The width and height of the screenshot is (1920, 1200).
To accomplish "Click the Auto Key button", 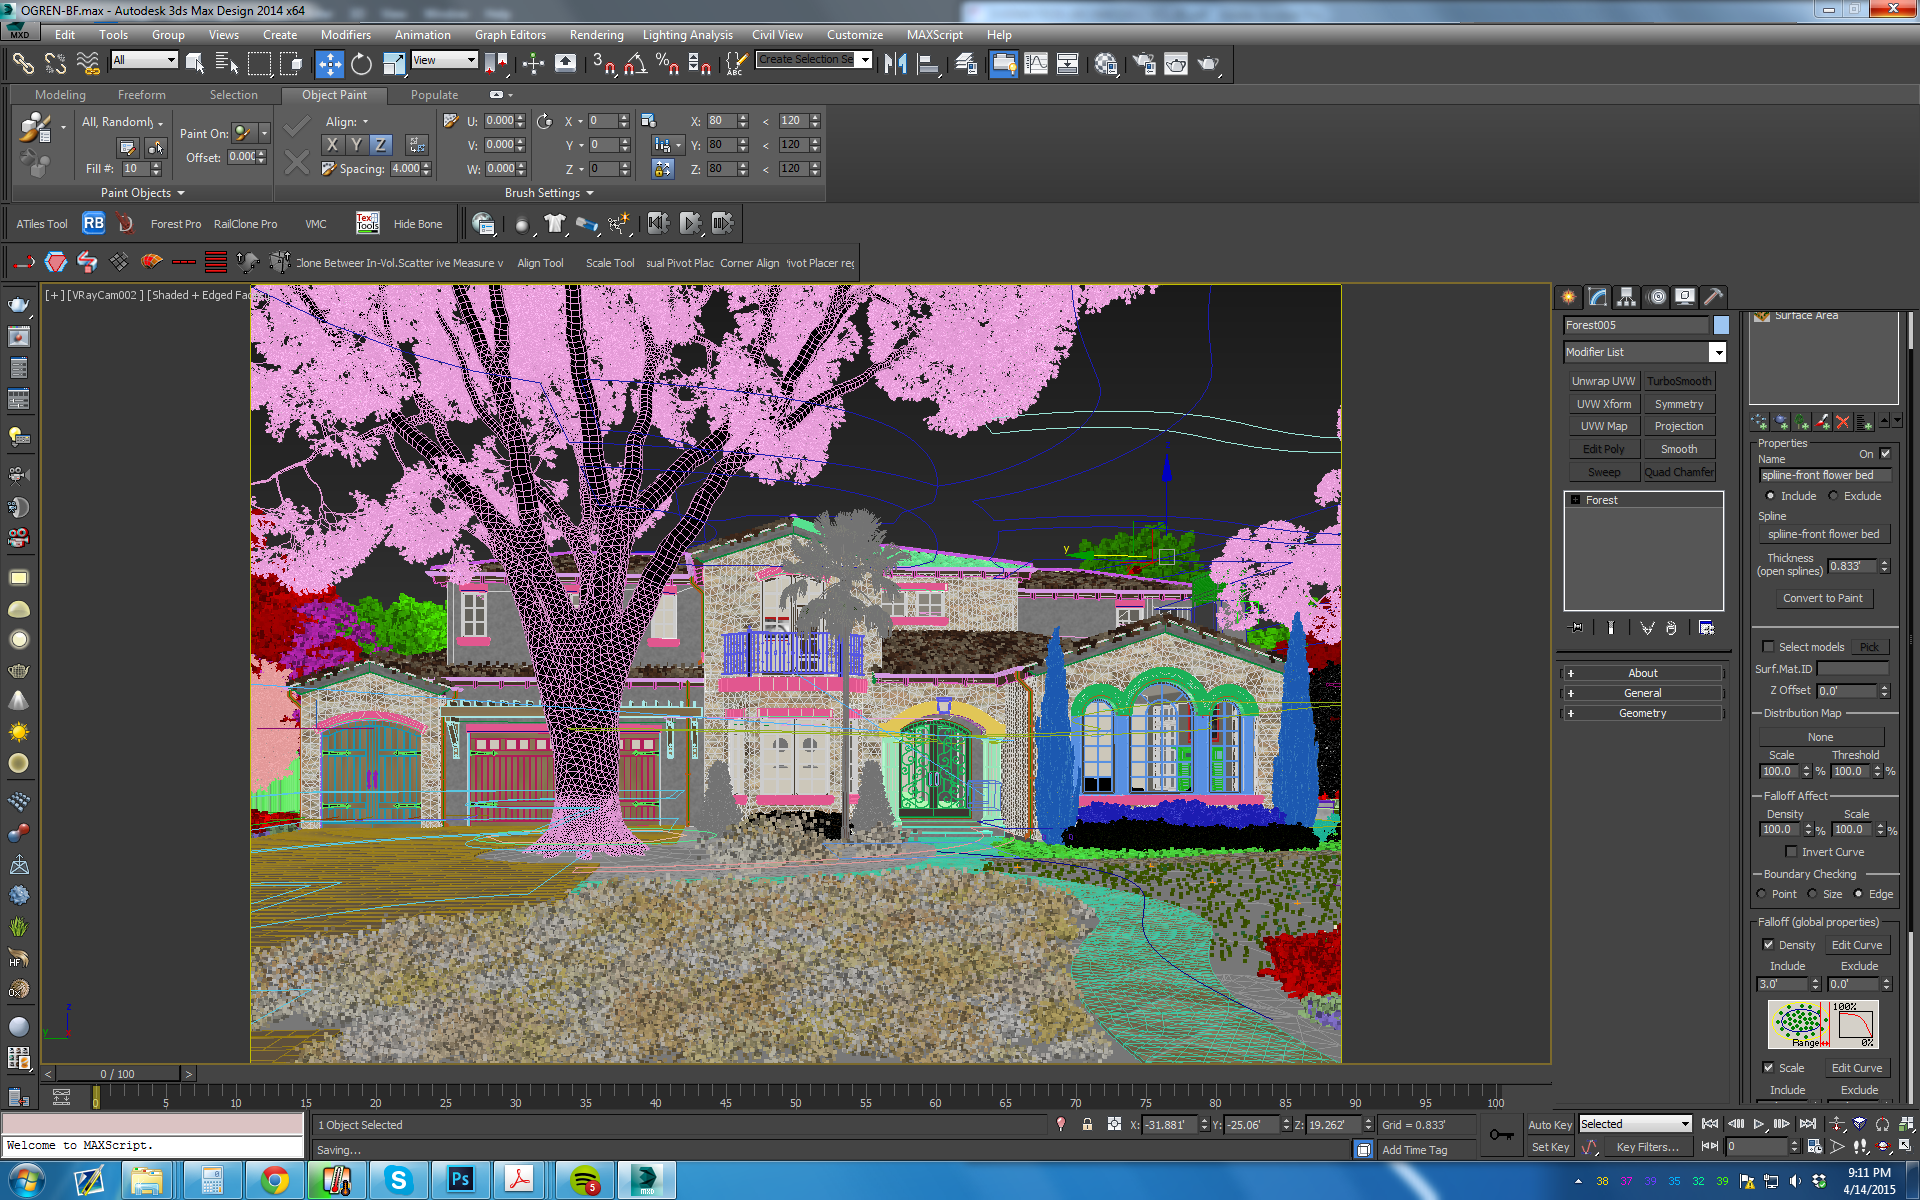I will (1549, 1125).
